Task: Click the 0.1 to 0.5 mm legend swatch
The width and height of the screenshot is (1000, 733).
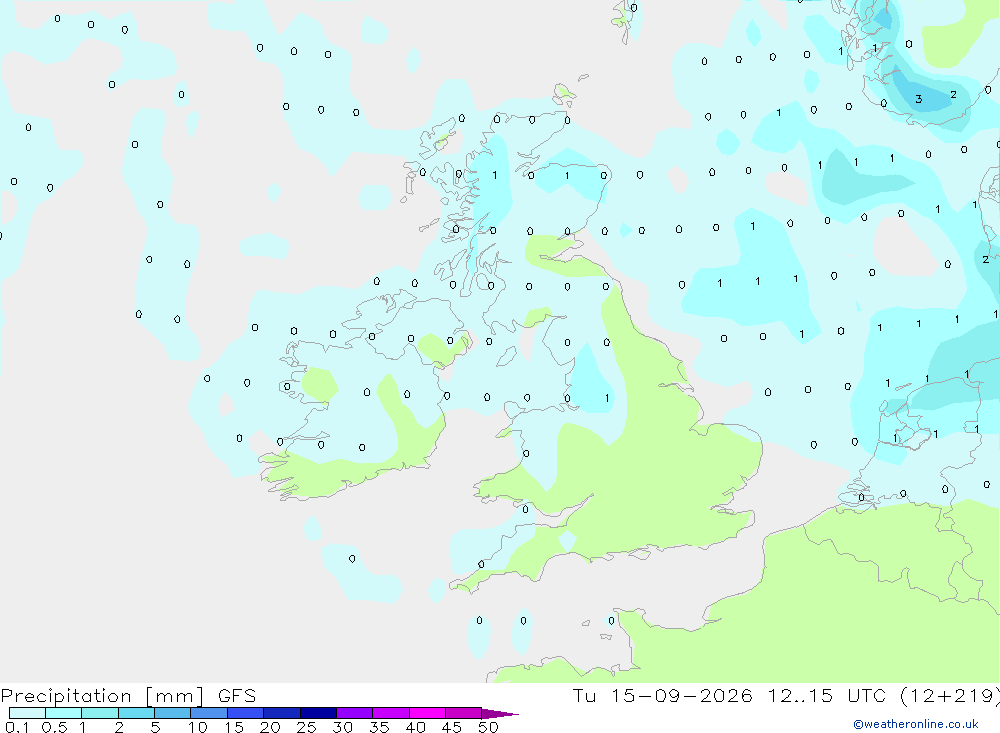Action: tap(27, 713)
